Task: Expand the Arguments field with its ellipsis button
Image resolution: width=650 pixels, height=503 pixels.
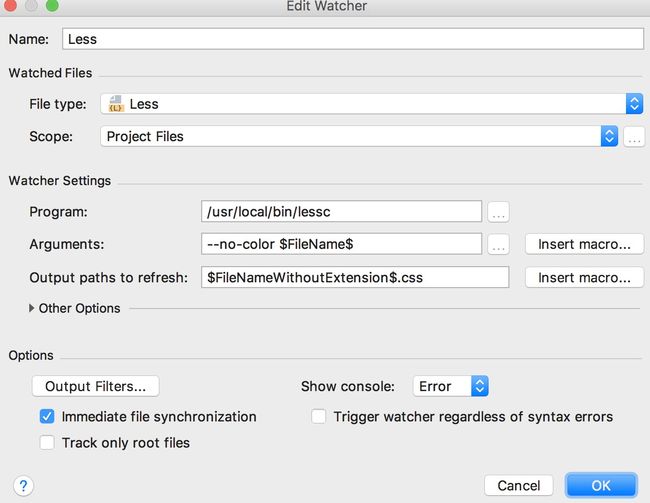Action: [498, 244]
